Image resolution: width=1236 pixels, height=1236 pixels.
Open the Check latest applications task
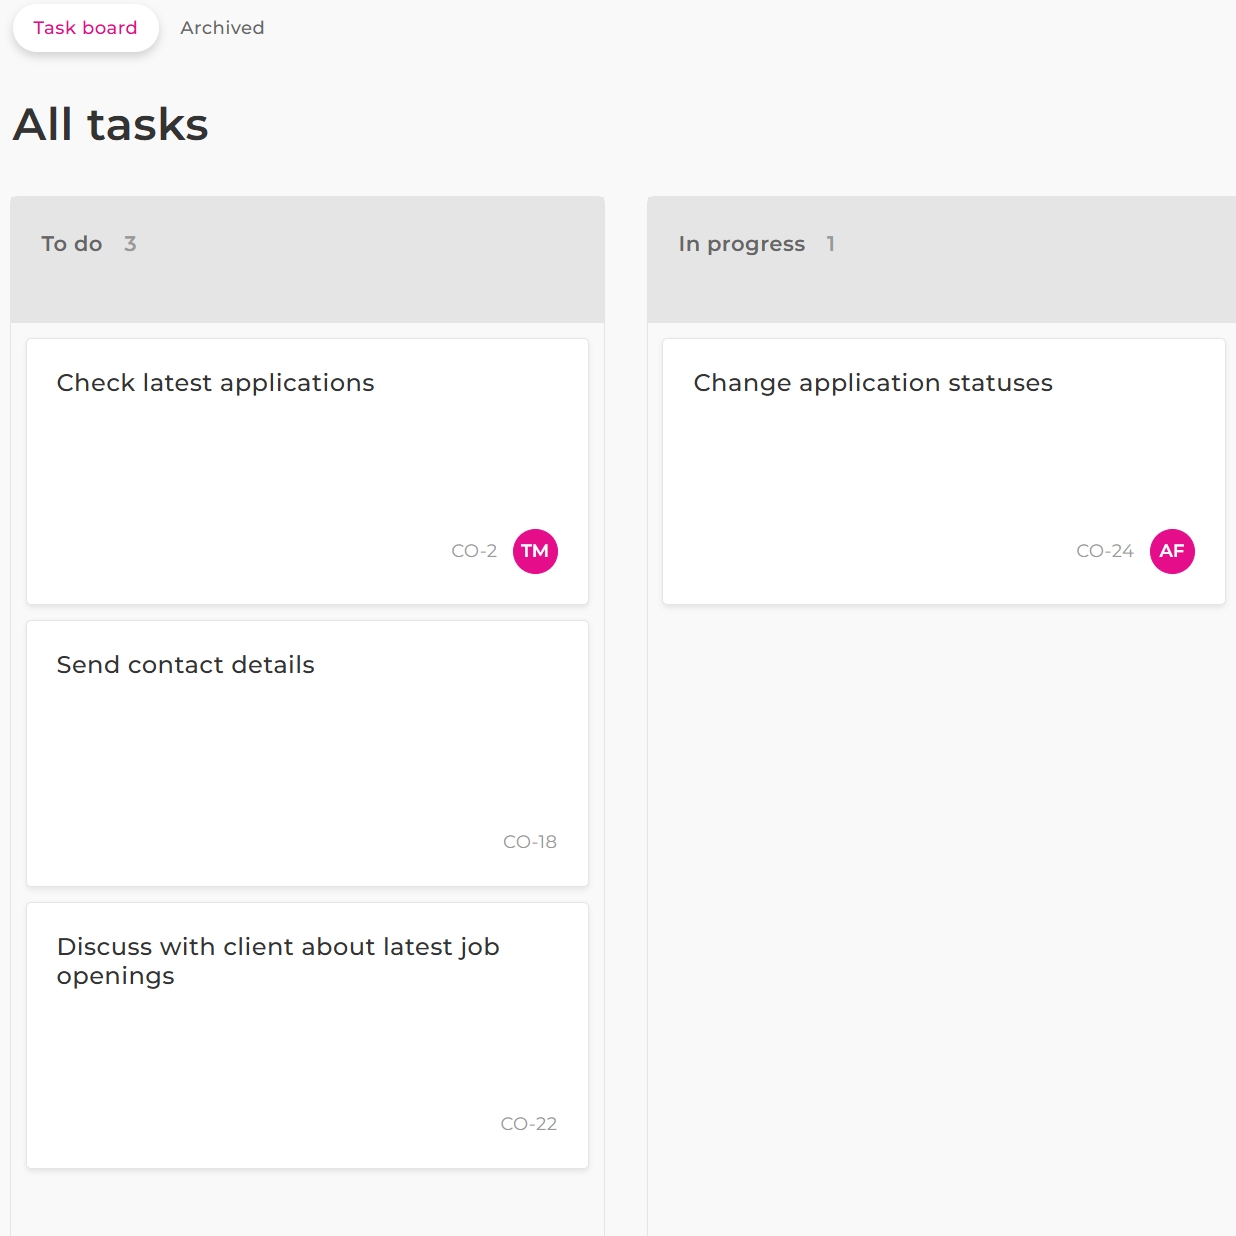(x=215, y=383)
